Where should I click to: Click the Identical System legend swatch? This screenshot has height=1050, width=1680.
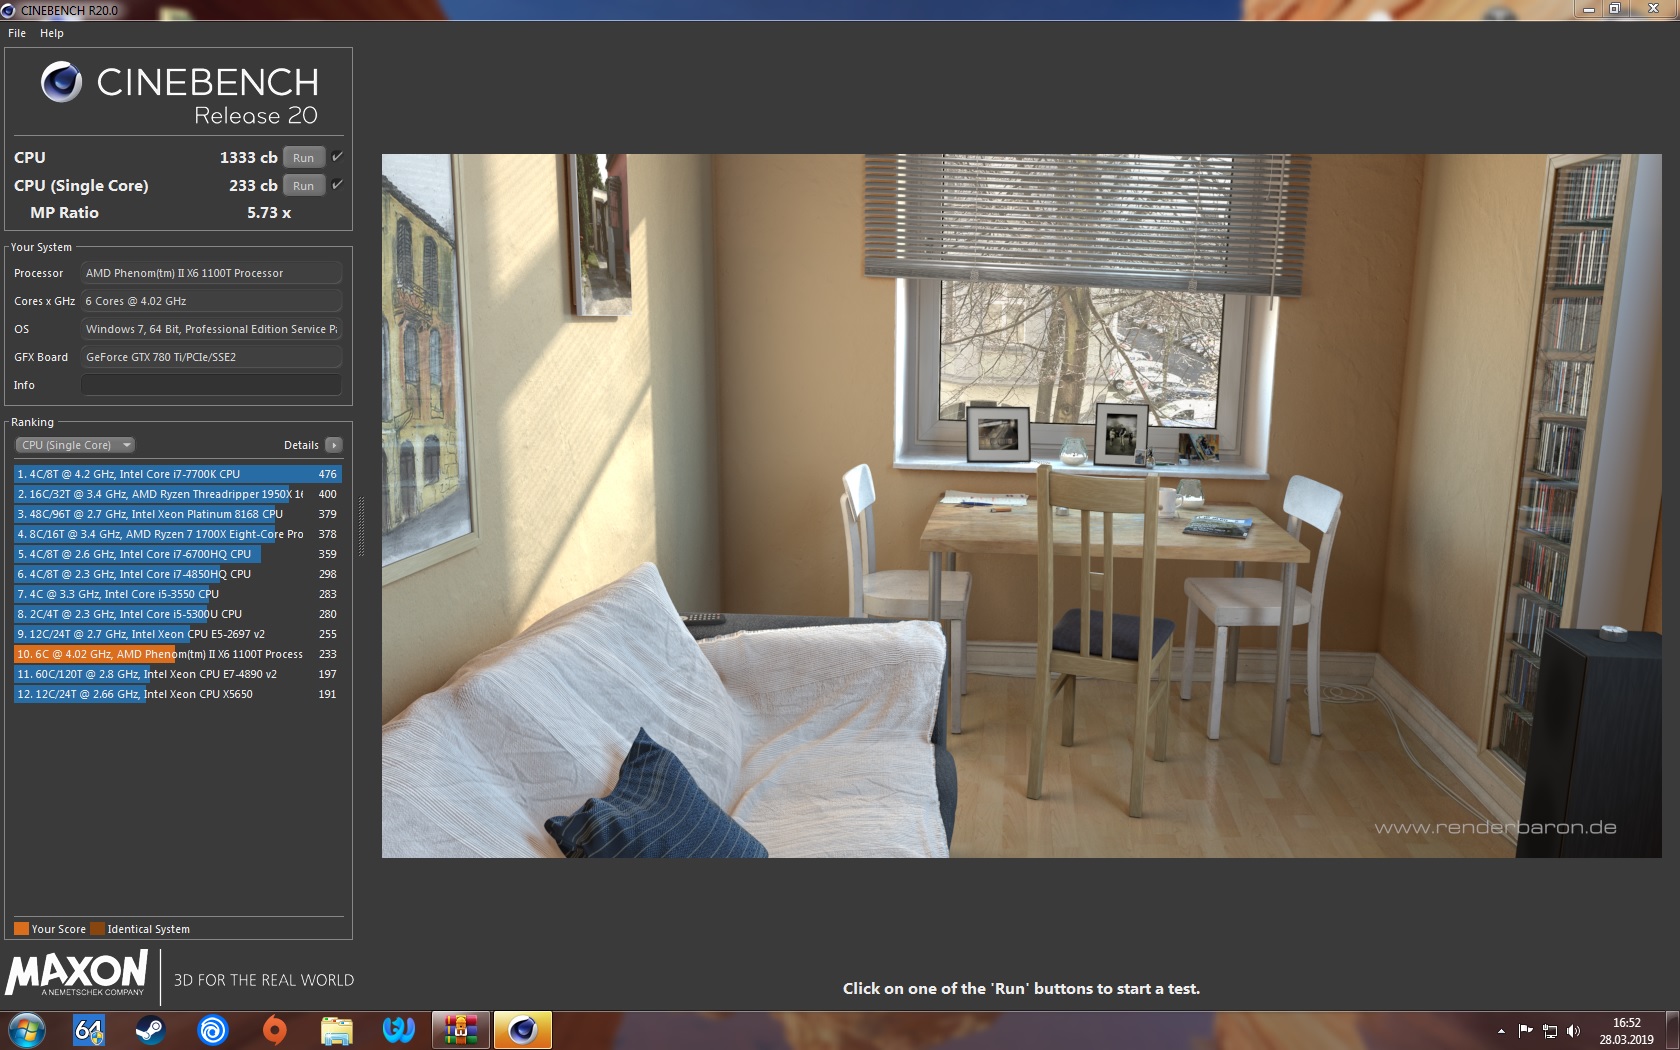tap(97, 929)
